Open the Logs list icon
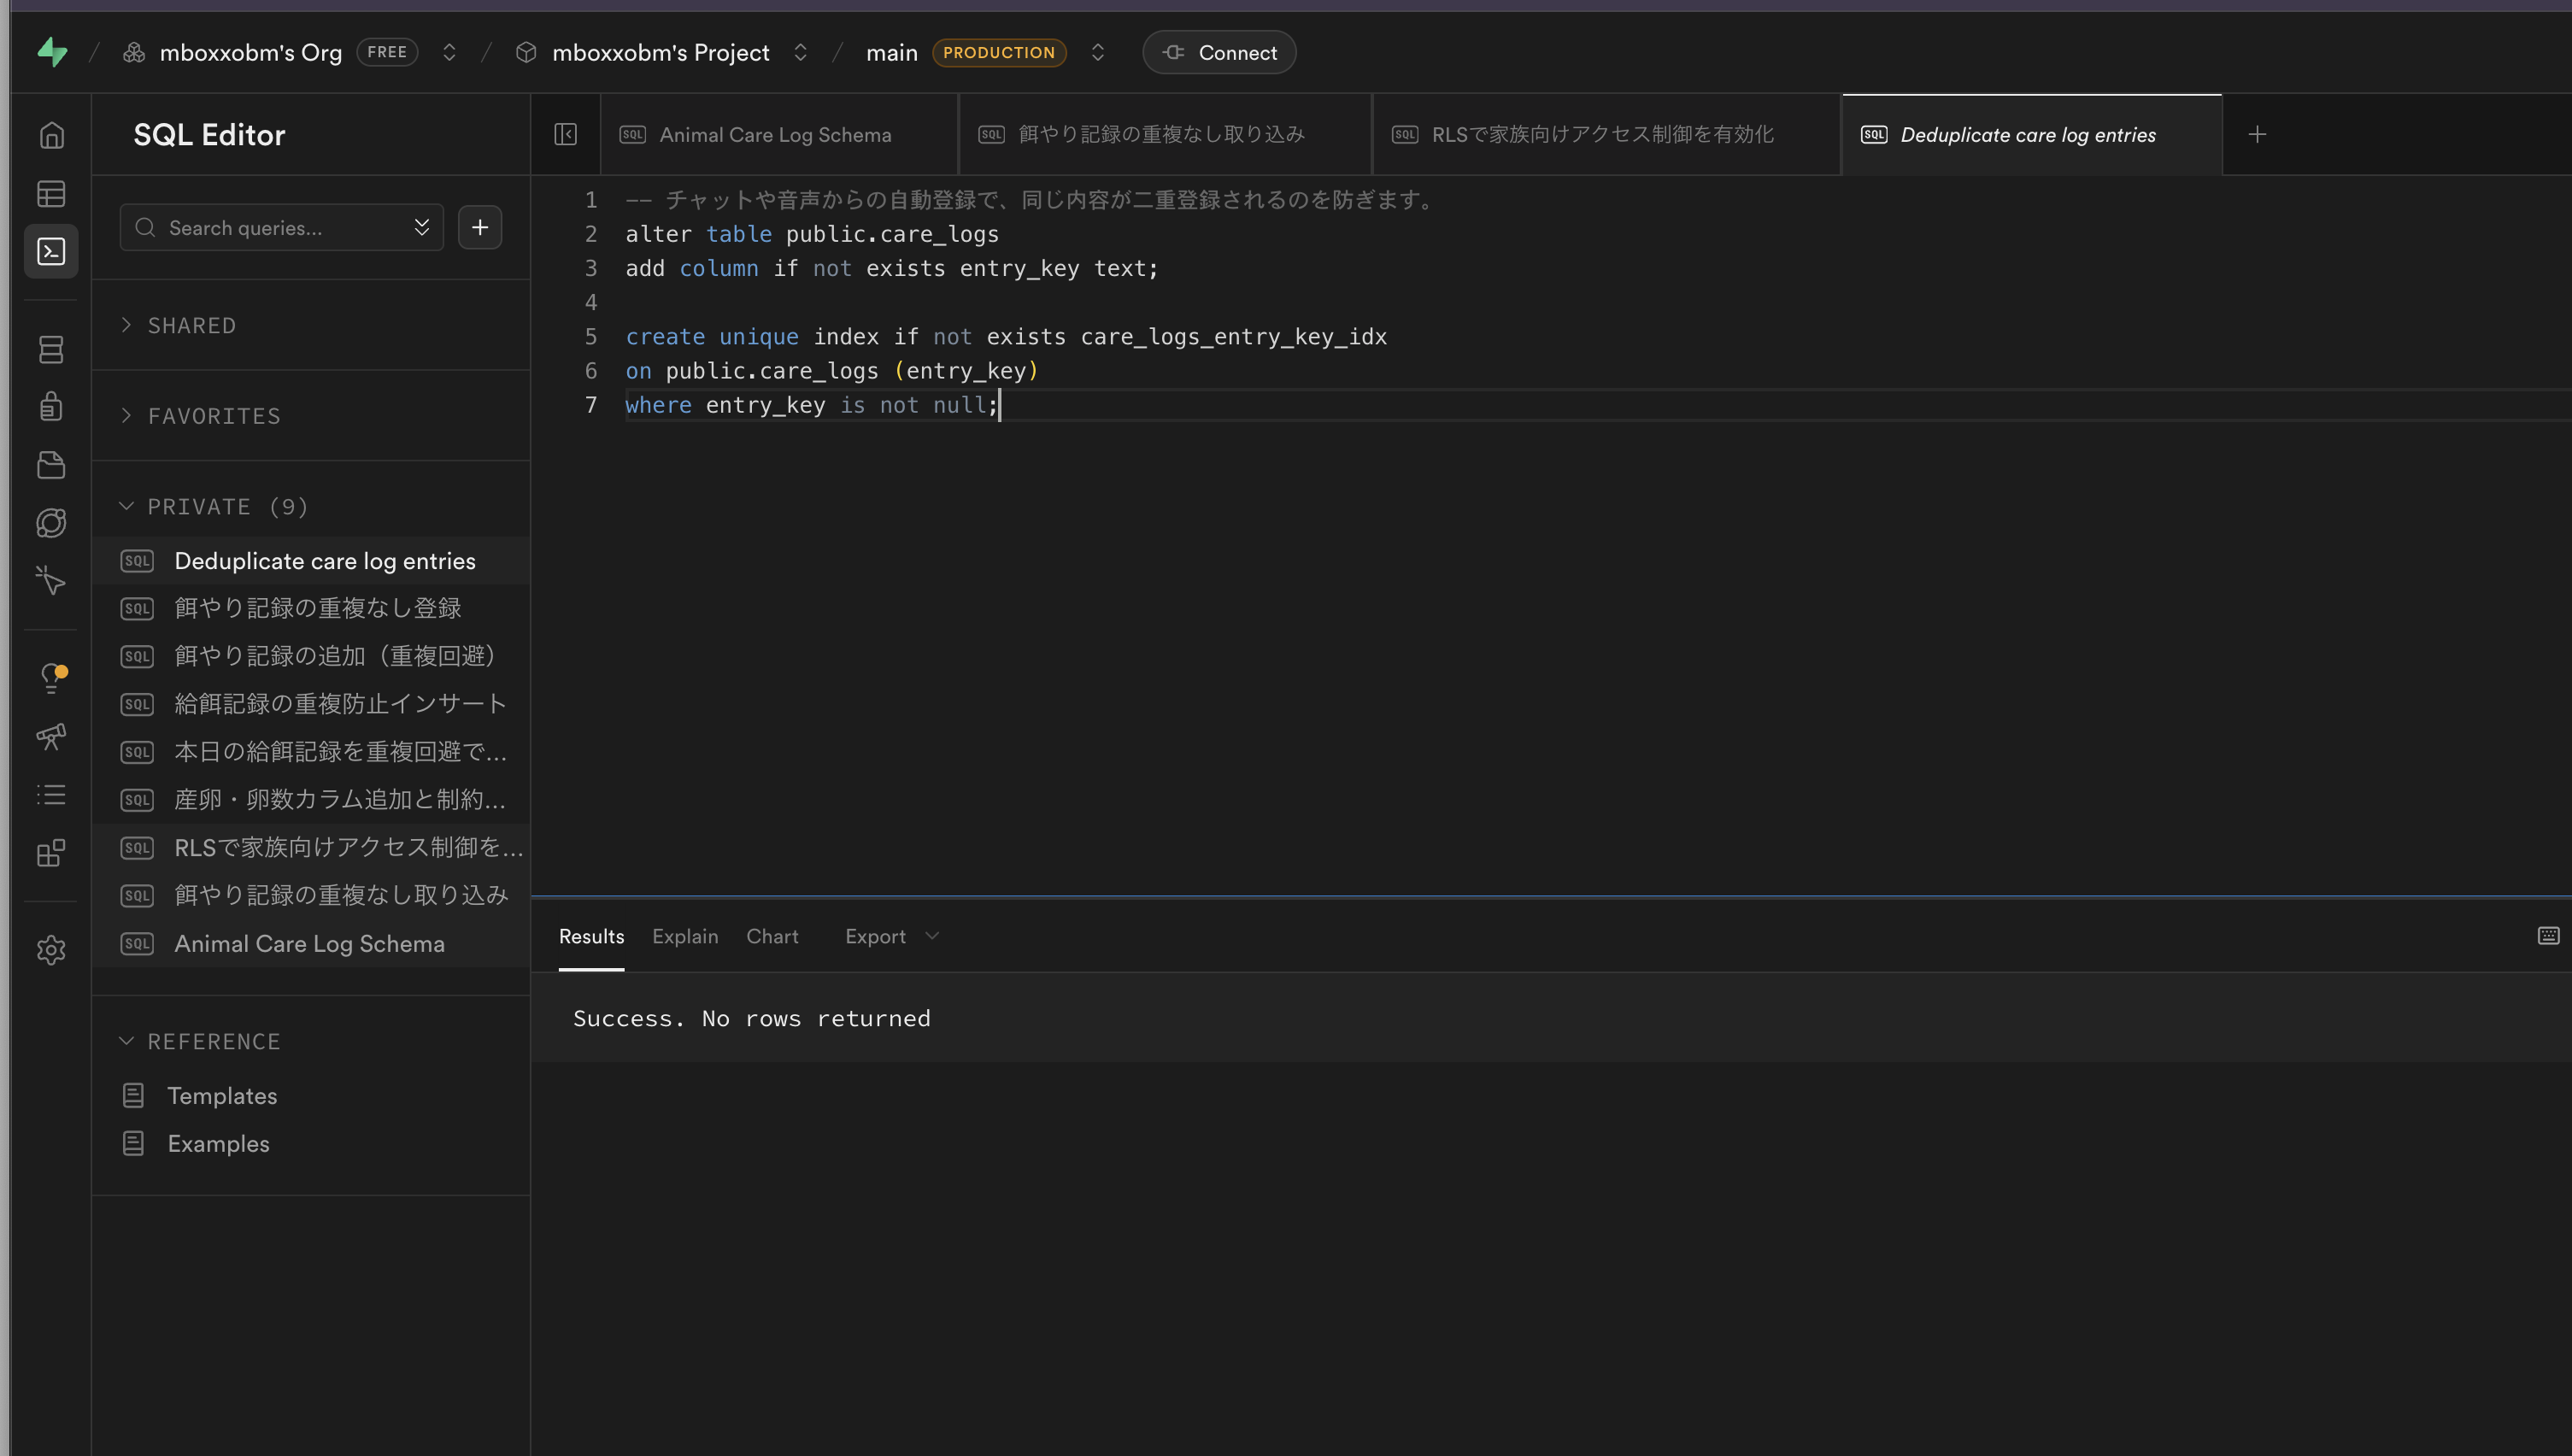The image size is (2572, 1456). click(x=51, y=795)
